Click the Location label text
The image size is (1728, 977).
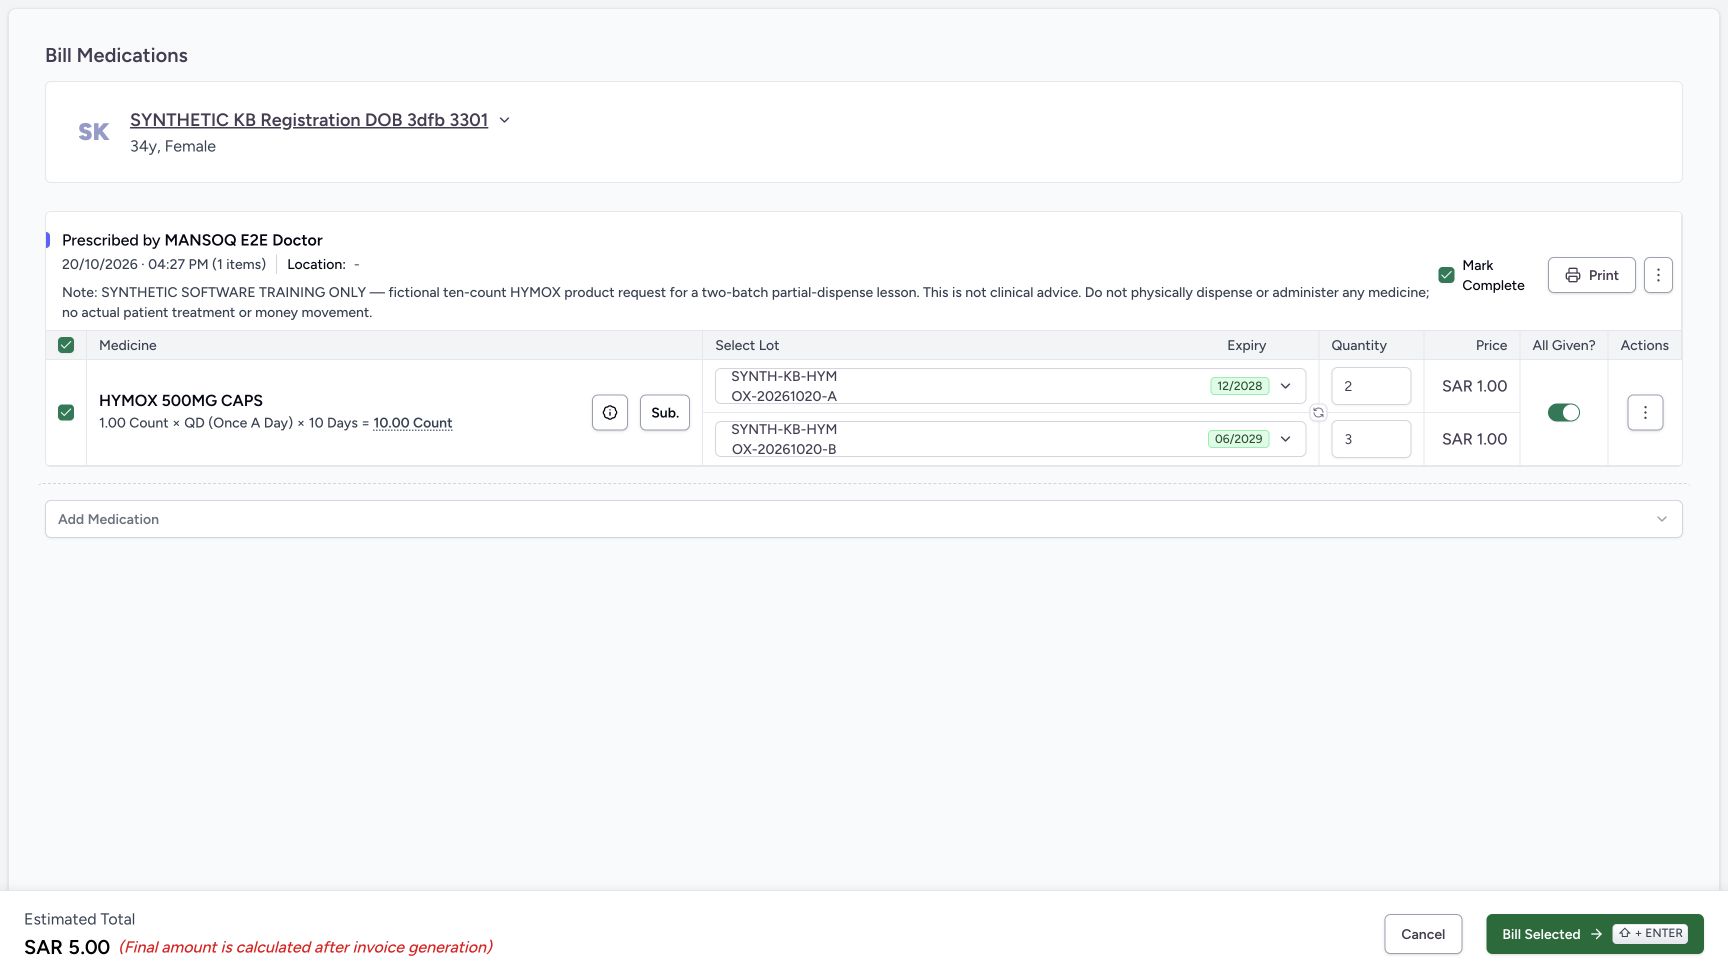[x=316, y=264]
